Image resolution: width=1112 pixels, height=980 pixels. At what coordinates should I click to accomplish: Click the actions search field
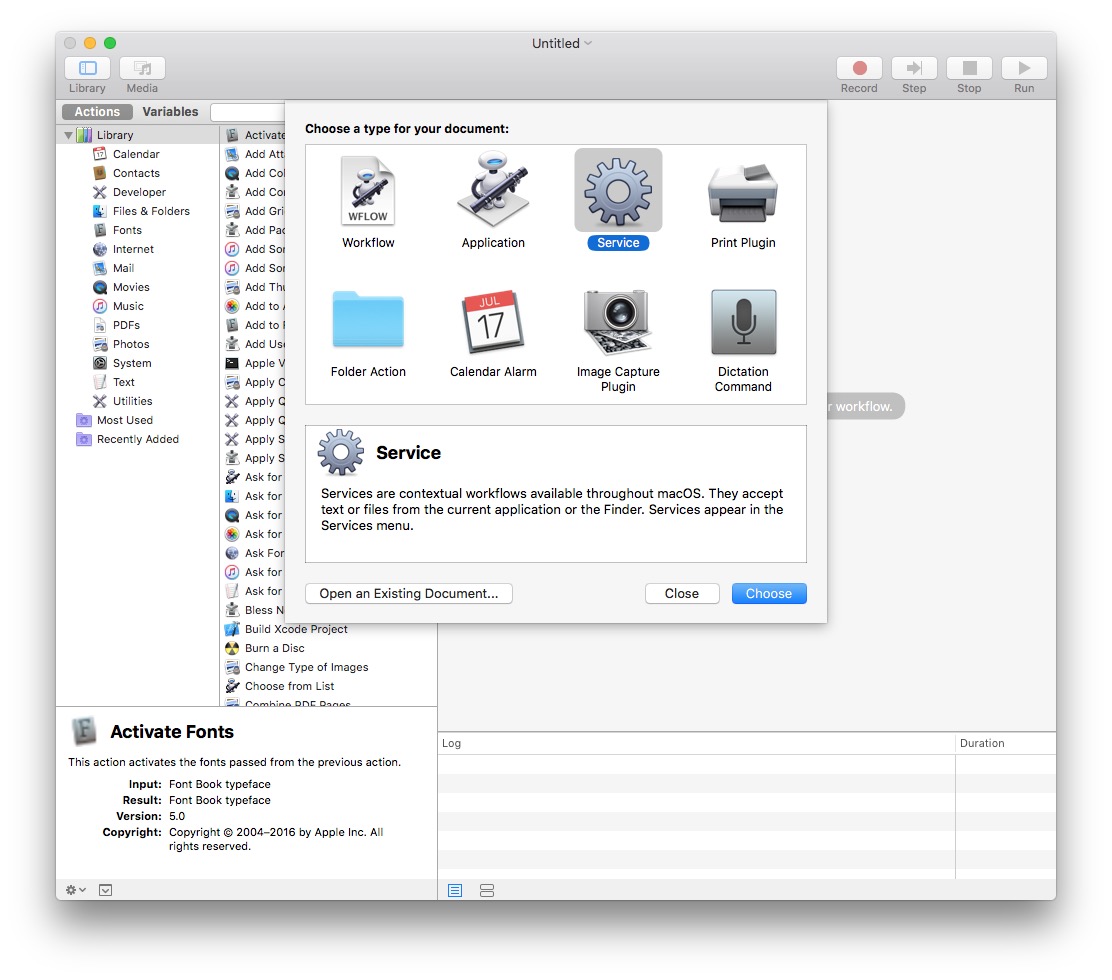pyautogui.click(x=250, y=112)
